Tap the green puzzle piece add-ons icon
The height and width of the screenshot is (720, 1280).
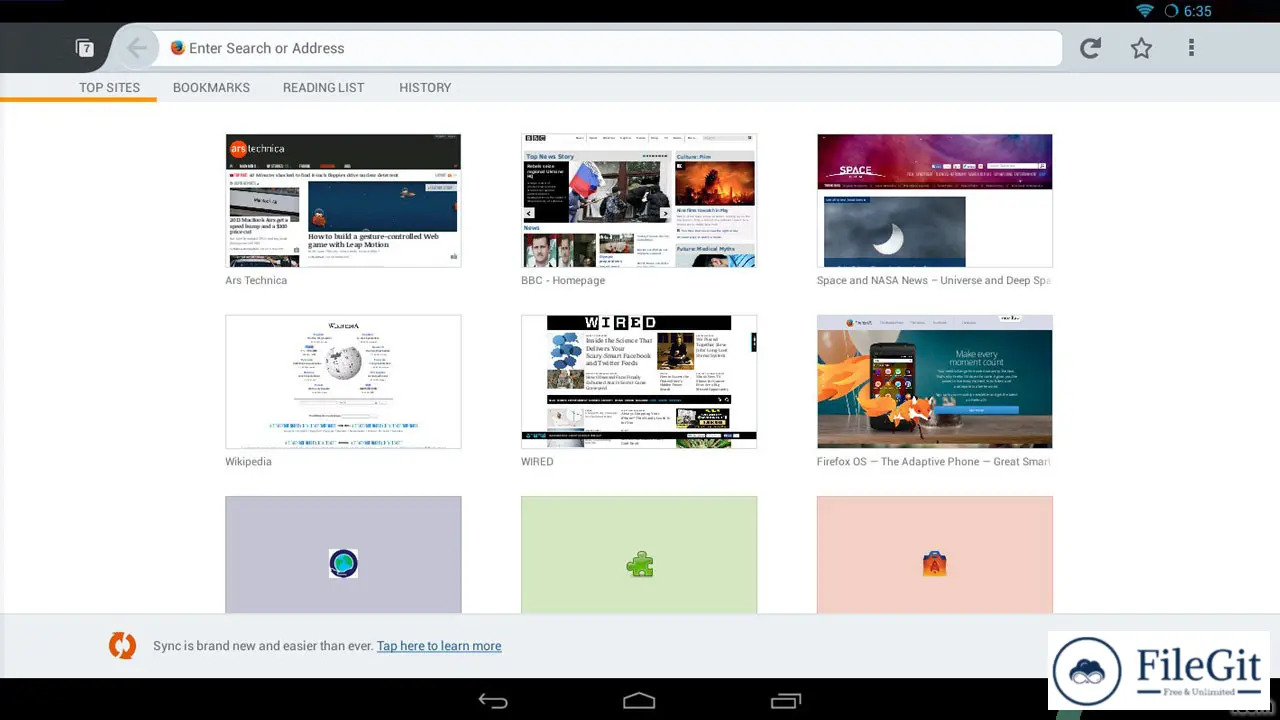(639, 565)
